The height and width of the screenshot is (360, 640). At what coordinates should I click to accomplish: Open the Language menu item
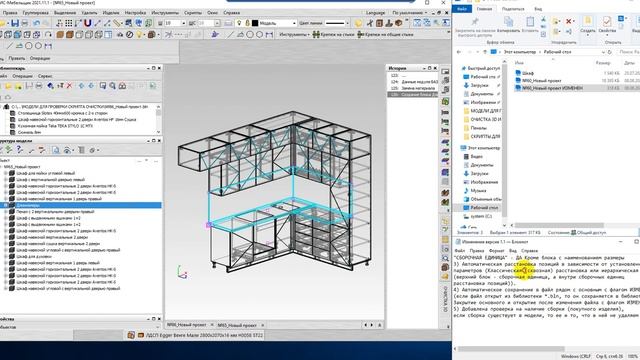pyautogui.click(x=375, y=13)
